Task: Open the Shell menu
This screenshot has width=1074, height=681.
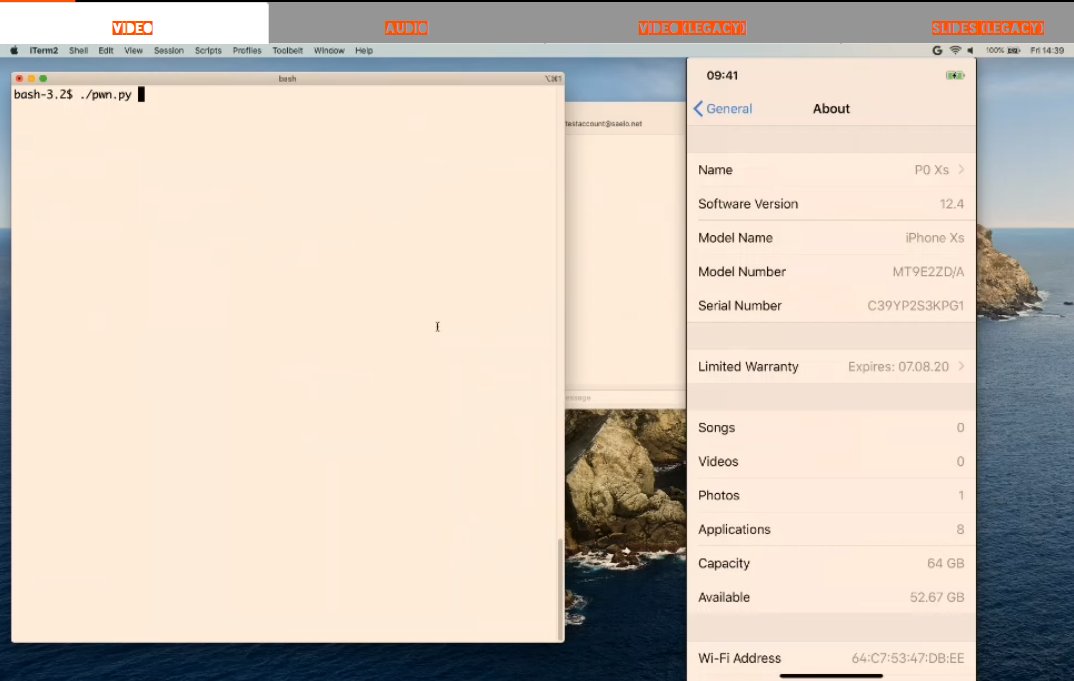Action: (x=78, y=51)
